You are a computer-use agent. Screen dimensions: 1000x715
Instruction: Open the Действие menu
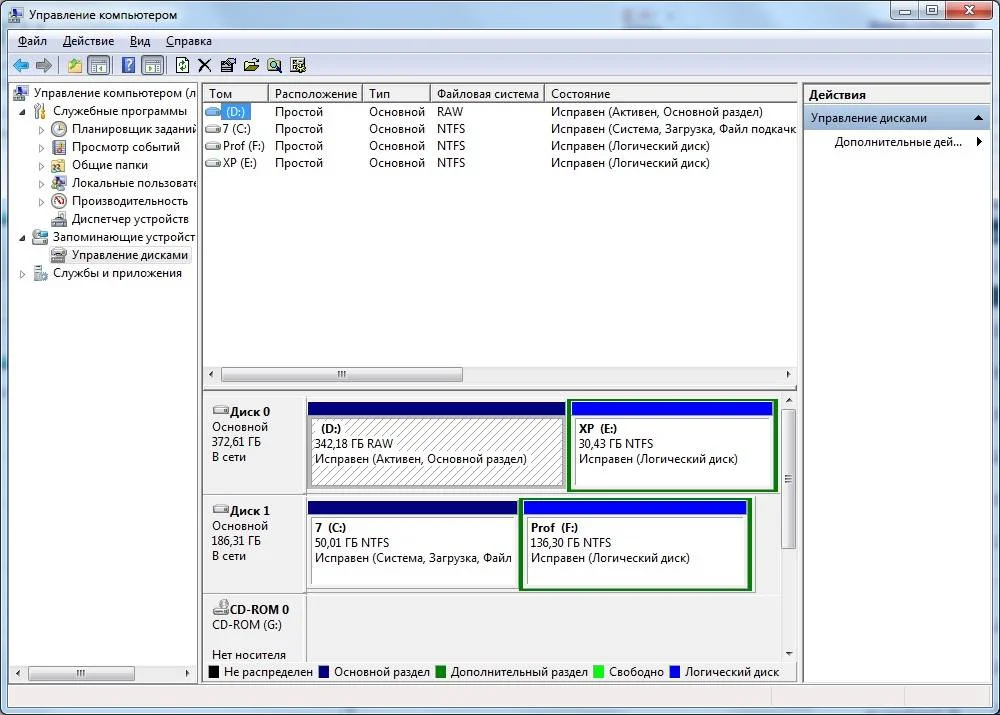88,41
